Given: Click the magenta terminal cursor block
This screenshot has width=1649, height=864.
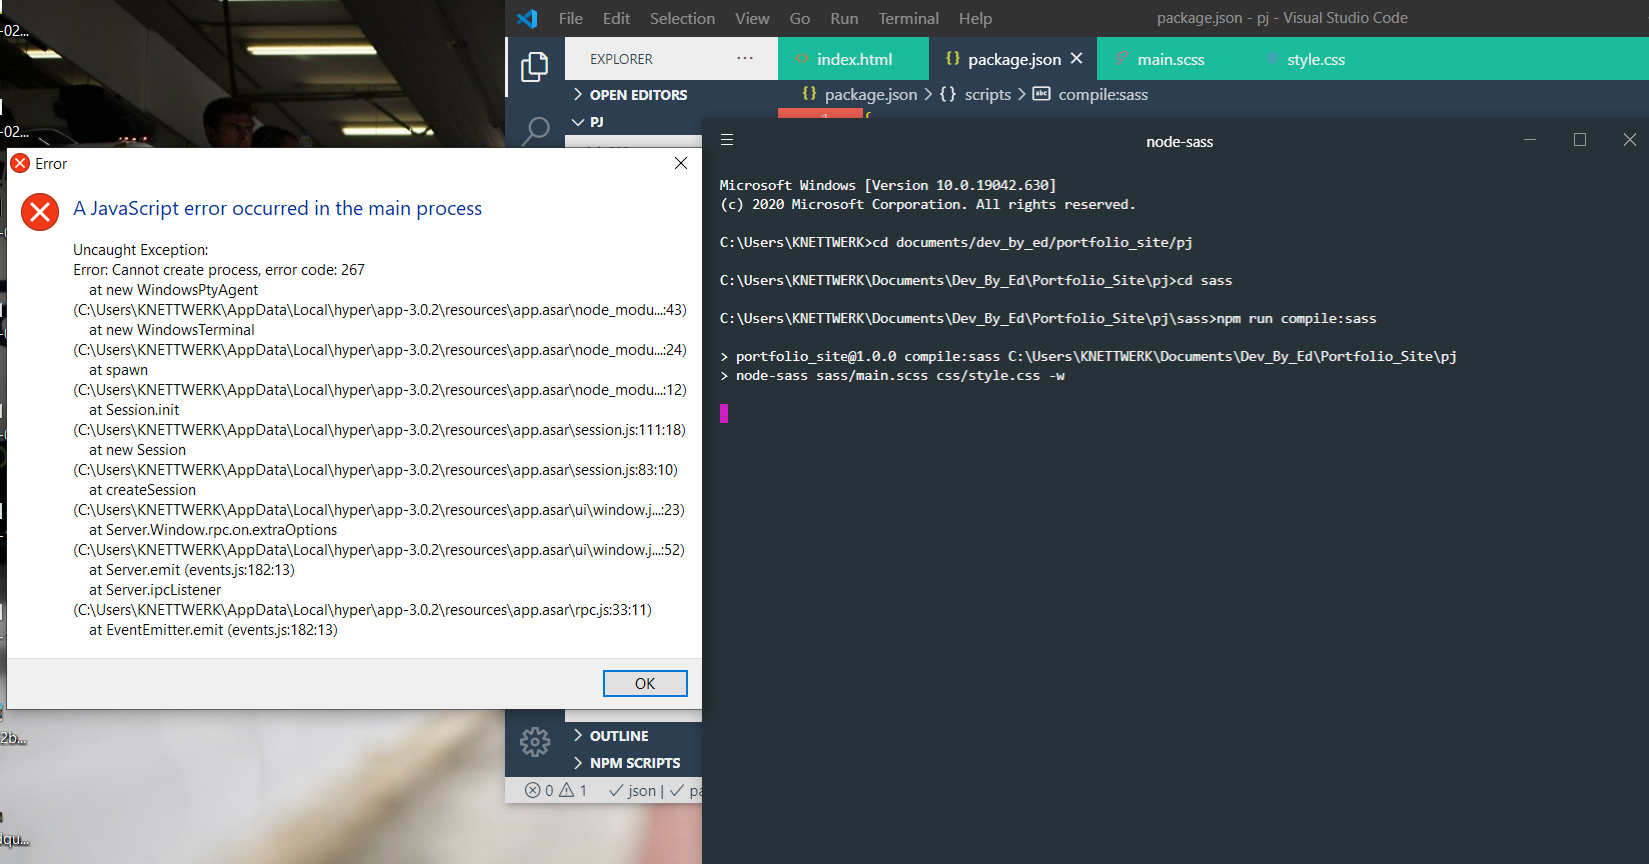Looking at the screenshot, I should pyautogui.click(x=724, y=413).
